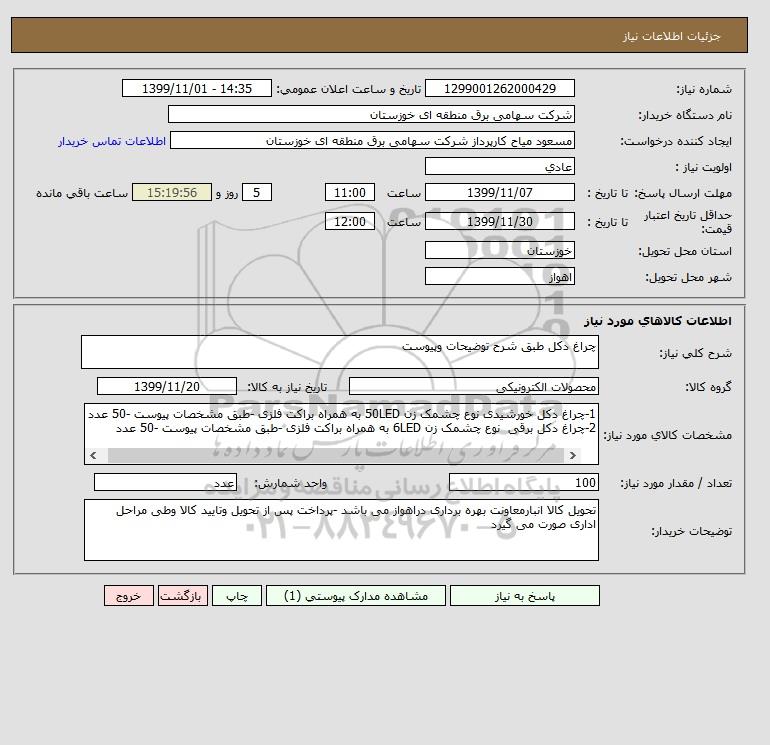Click the horizontal scrollbar track in specifications

click(336, 455)
